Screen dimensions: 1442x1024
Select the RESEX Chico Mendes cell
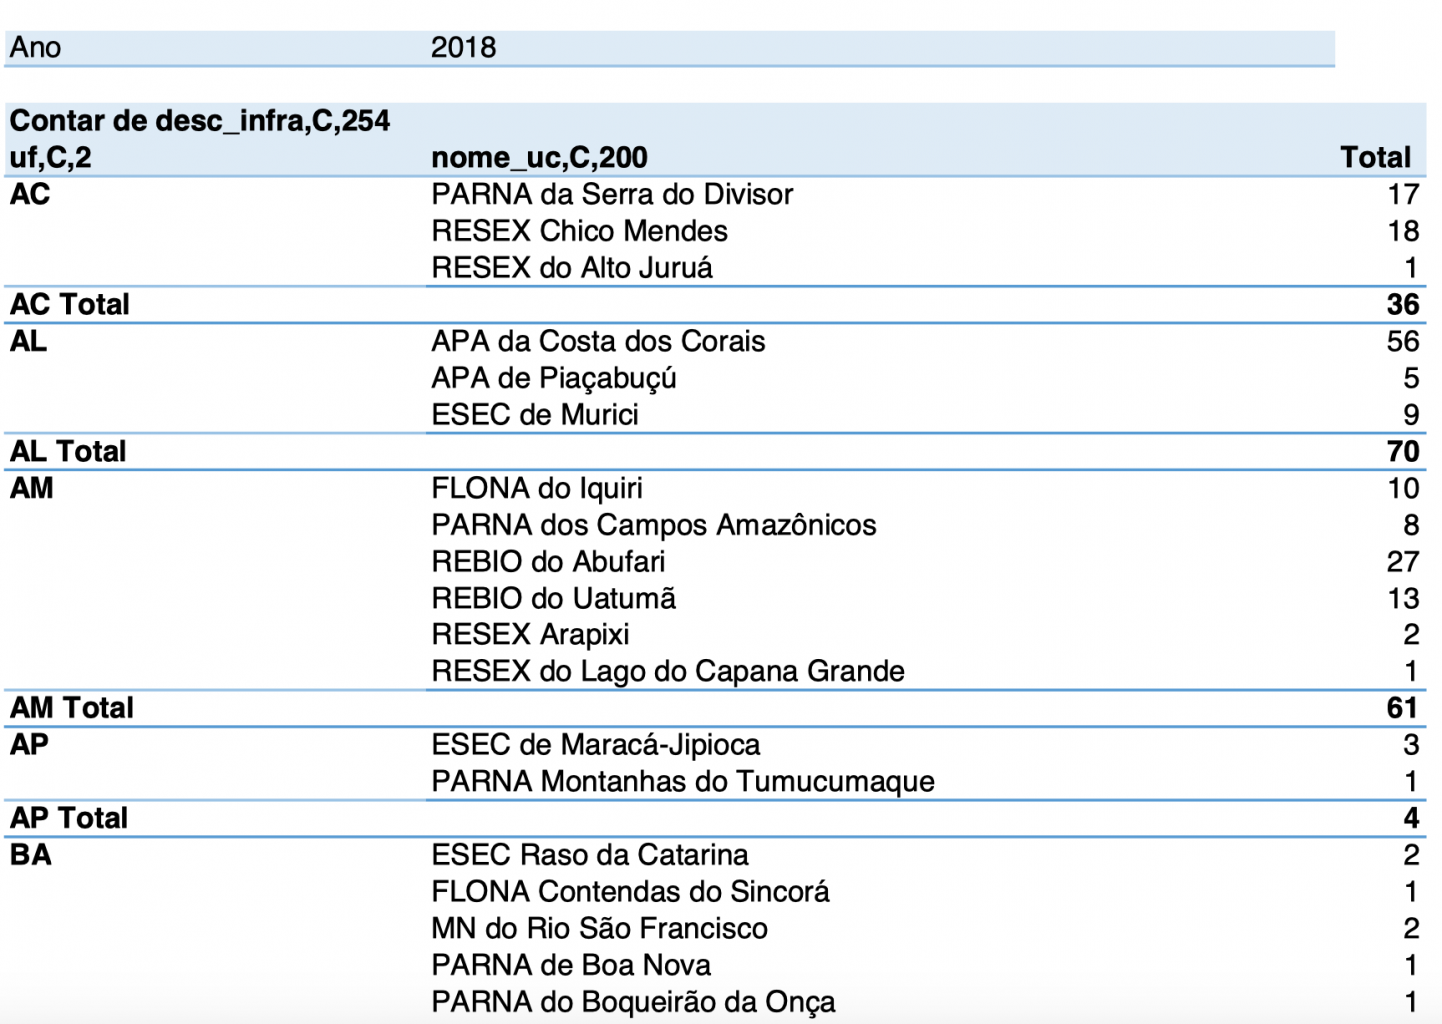click(x=579, y=231)
